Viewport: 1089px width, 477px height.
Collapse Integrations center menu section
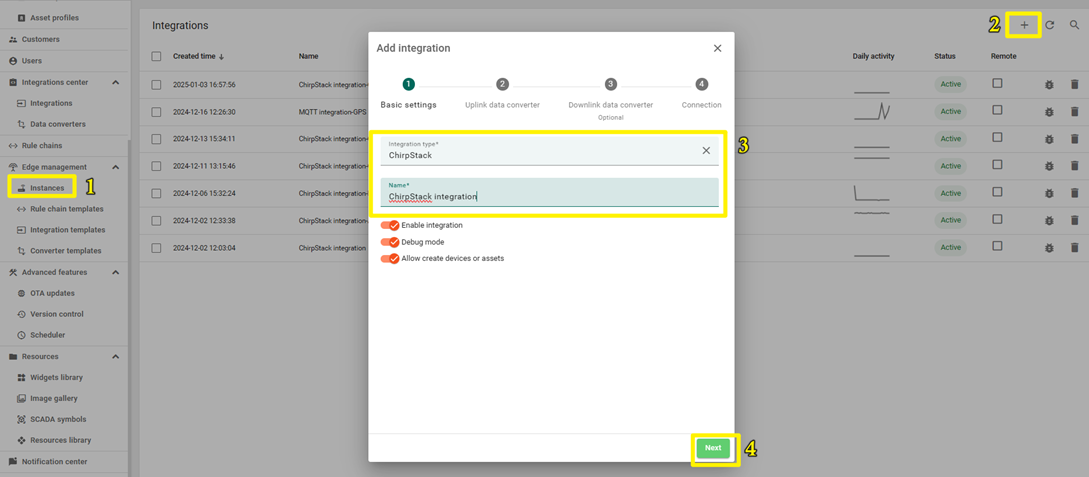(115, 82)
